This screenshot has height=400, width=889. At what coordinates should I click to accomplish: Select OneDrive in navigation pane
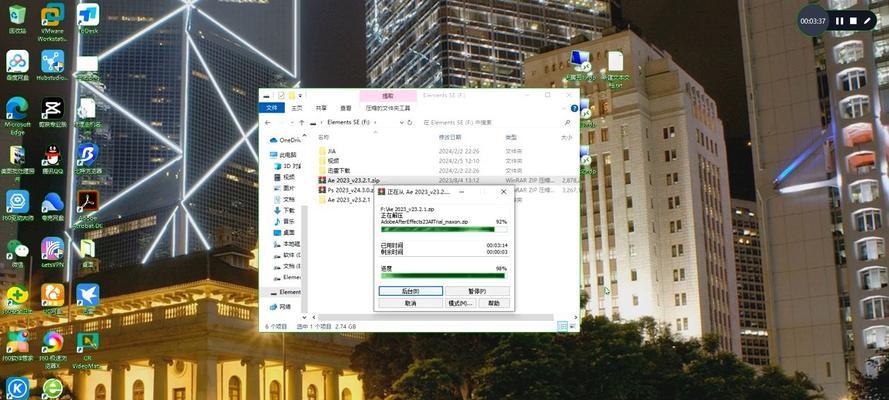click(x=285, y=139)
